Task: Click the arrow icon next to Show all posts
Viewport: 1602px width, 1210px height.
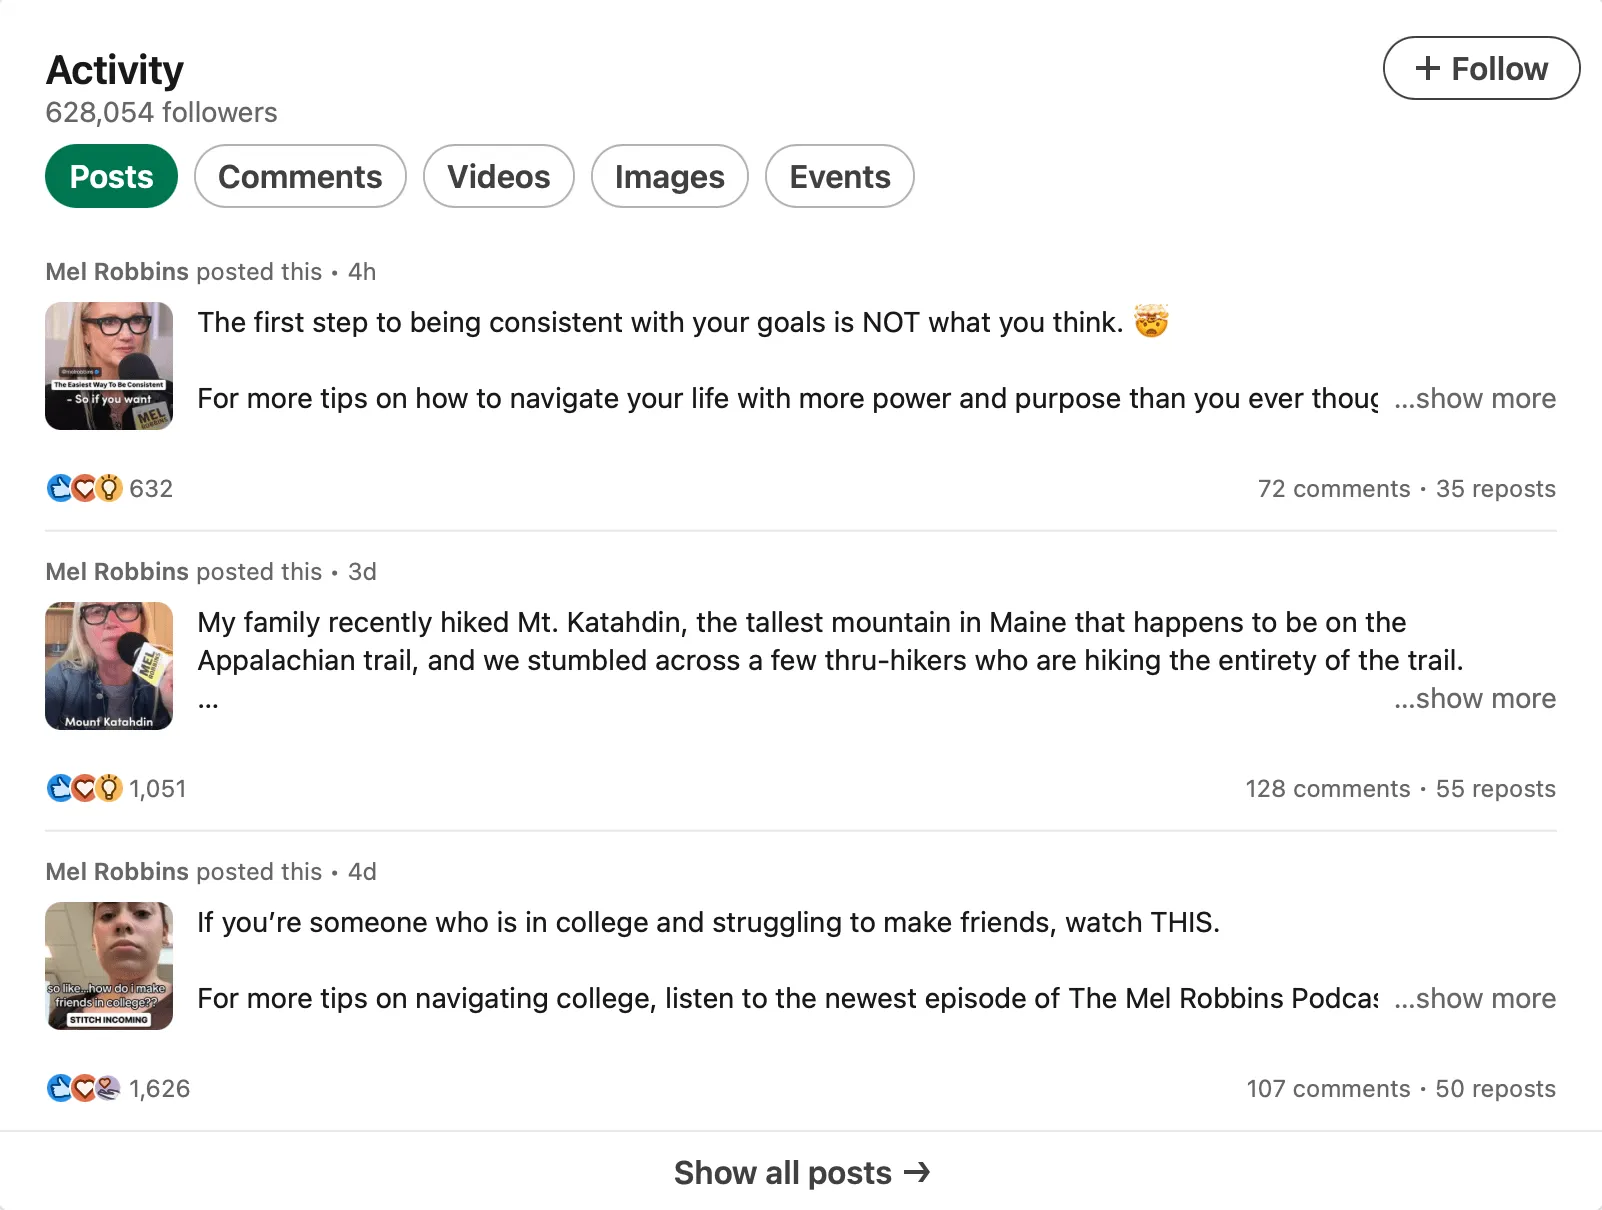Action: click(917, 1172)
